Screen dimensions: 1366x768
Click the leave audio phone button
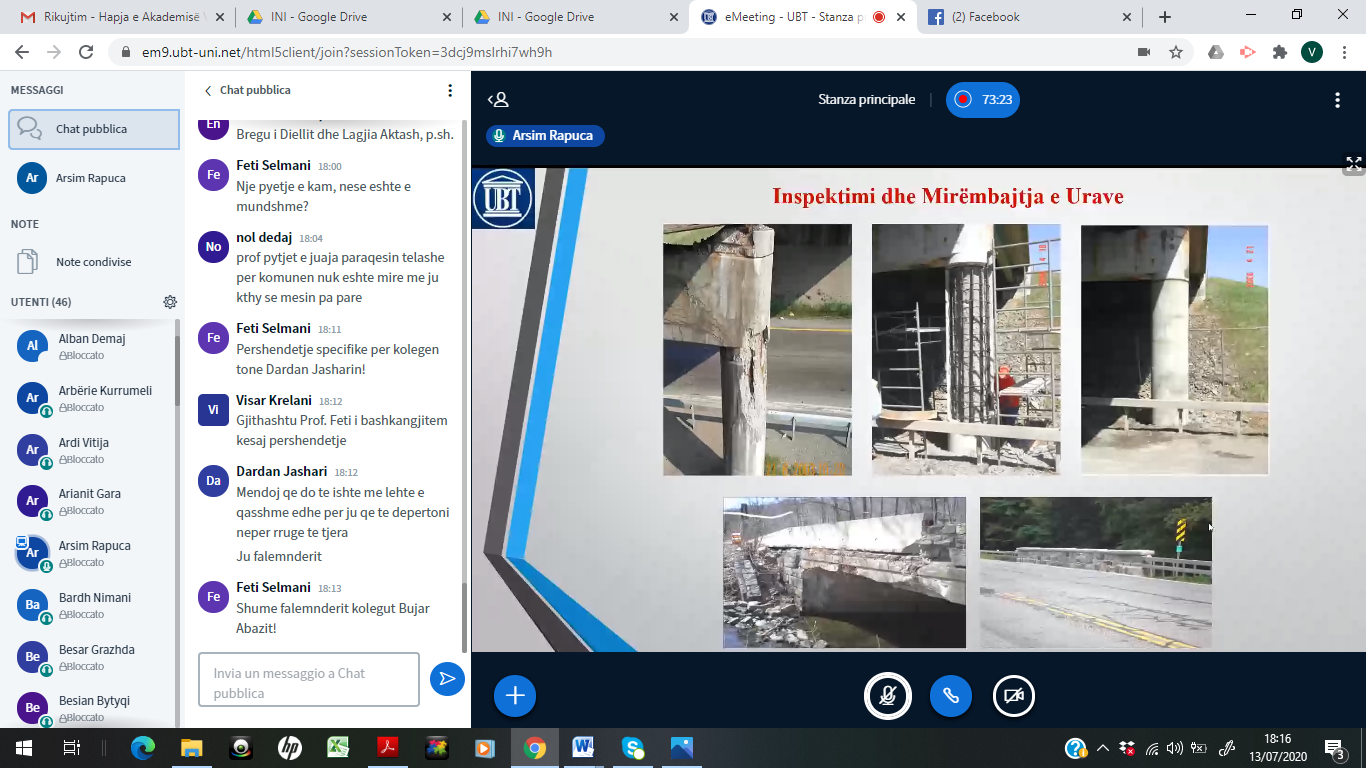[x=950, y=696]
